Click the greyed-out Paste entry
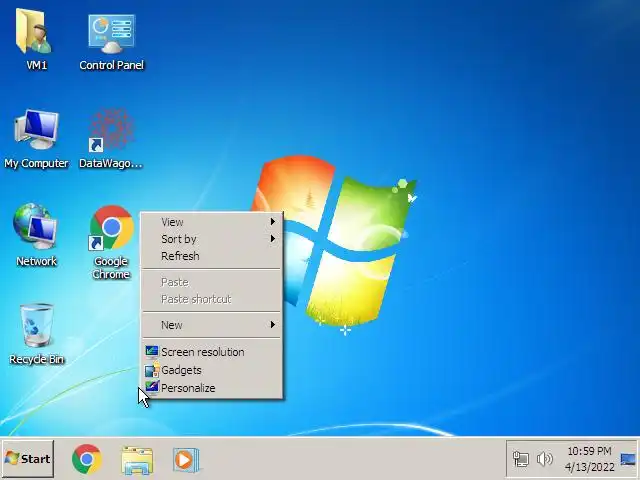This screenshot has height=480, width=640. 212,282
